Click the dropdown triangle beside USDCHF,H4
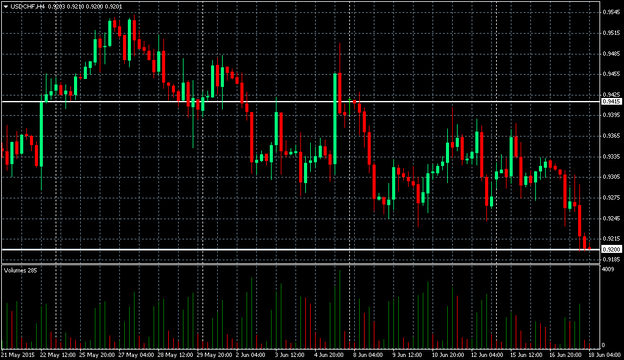 click(6, 7)
